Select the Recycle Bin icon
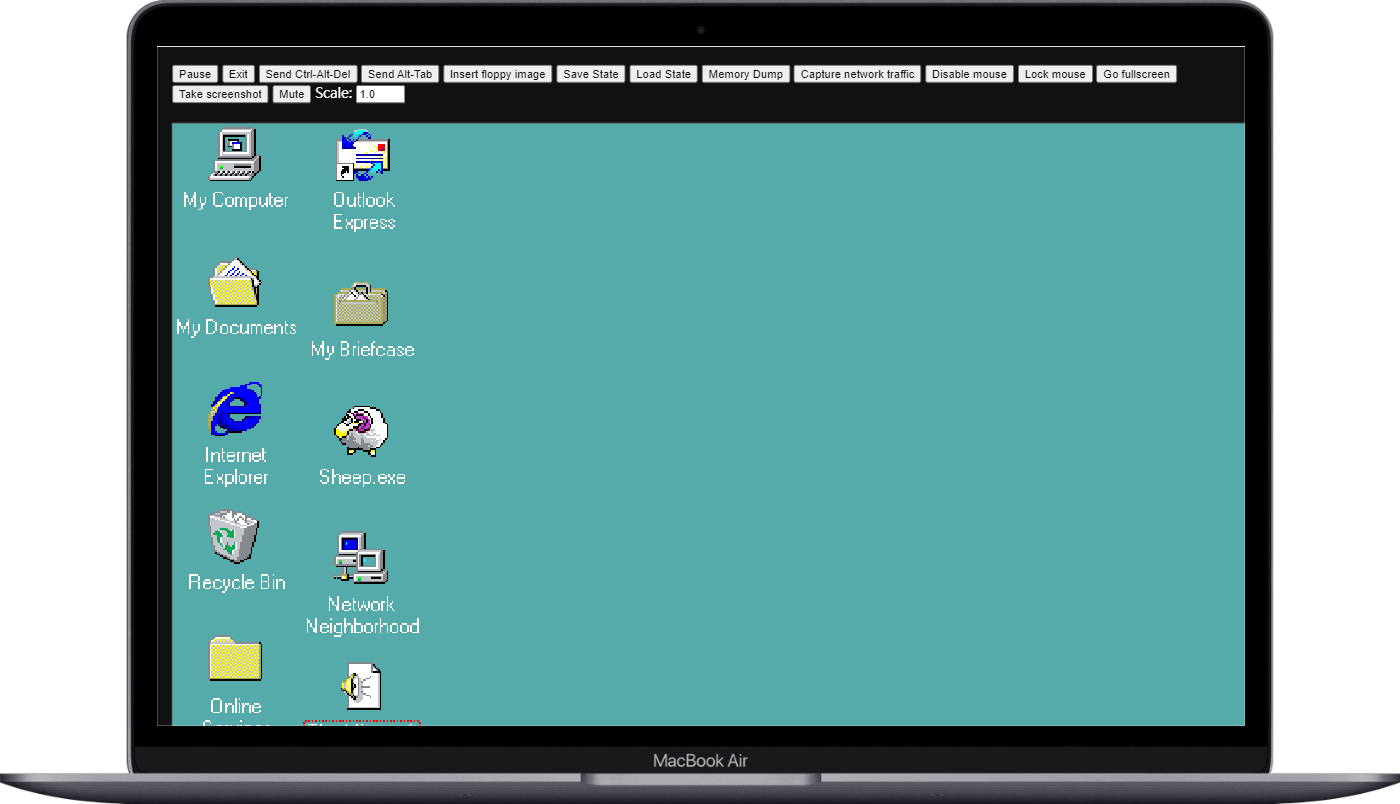This screenshot has width=1400, height=804. coord(234,536)
